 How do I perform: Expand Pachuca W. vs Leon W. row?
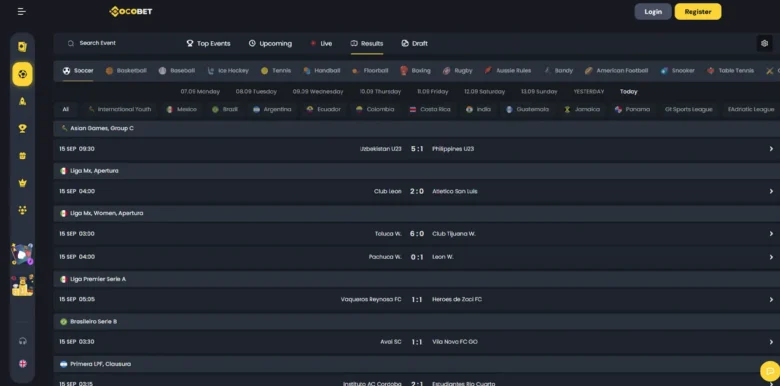[416, 257]
